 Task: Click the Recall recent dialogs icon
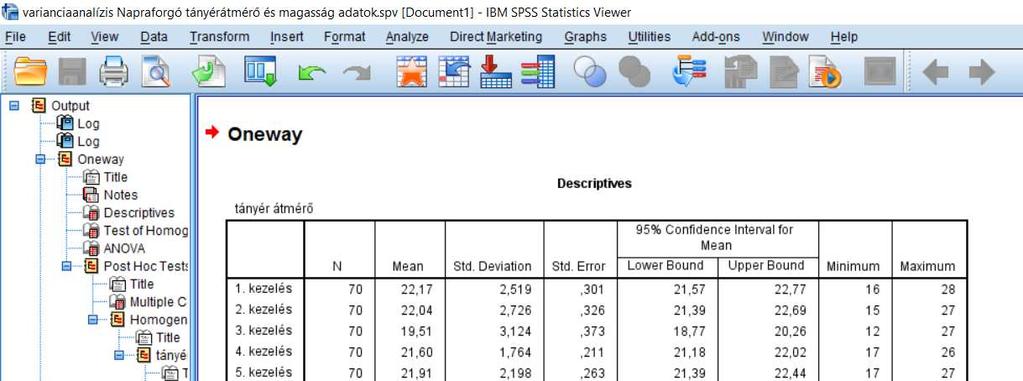(x=260, y=72)
